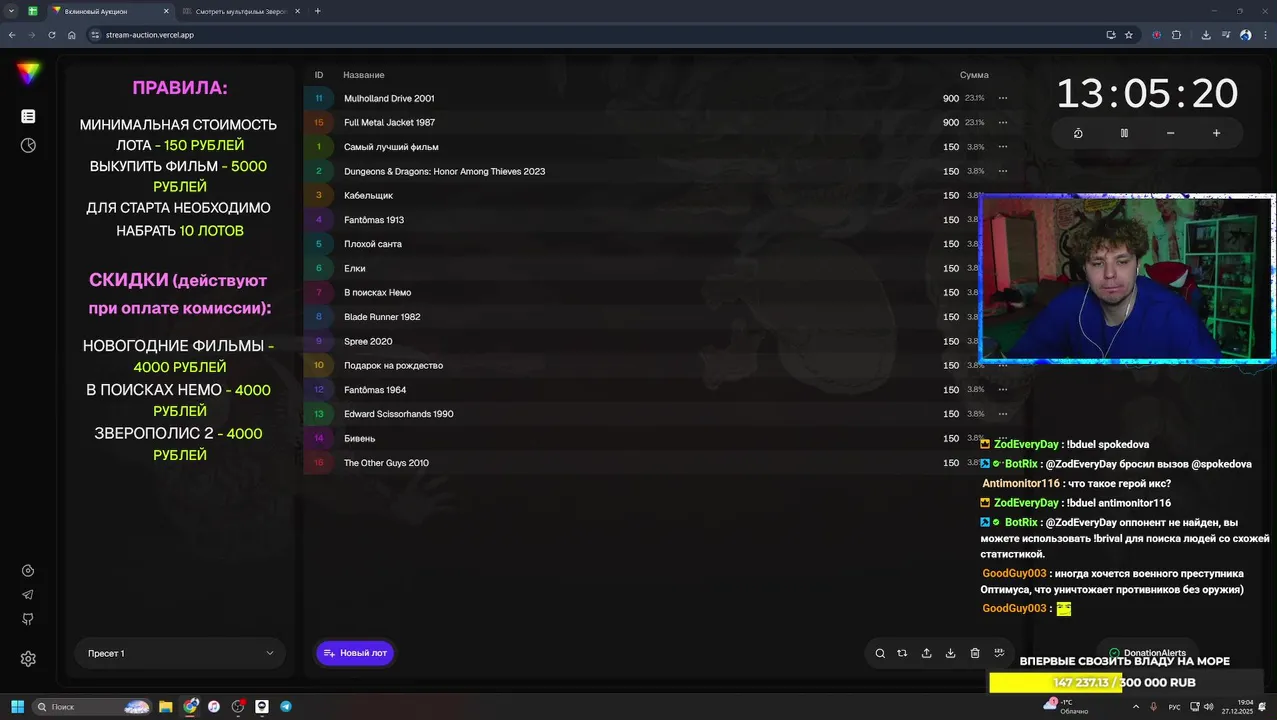Click the streamer webcam overlay
Image resolution: width=1277 pixels, height=720 pixels.
click(1127, 277)
